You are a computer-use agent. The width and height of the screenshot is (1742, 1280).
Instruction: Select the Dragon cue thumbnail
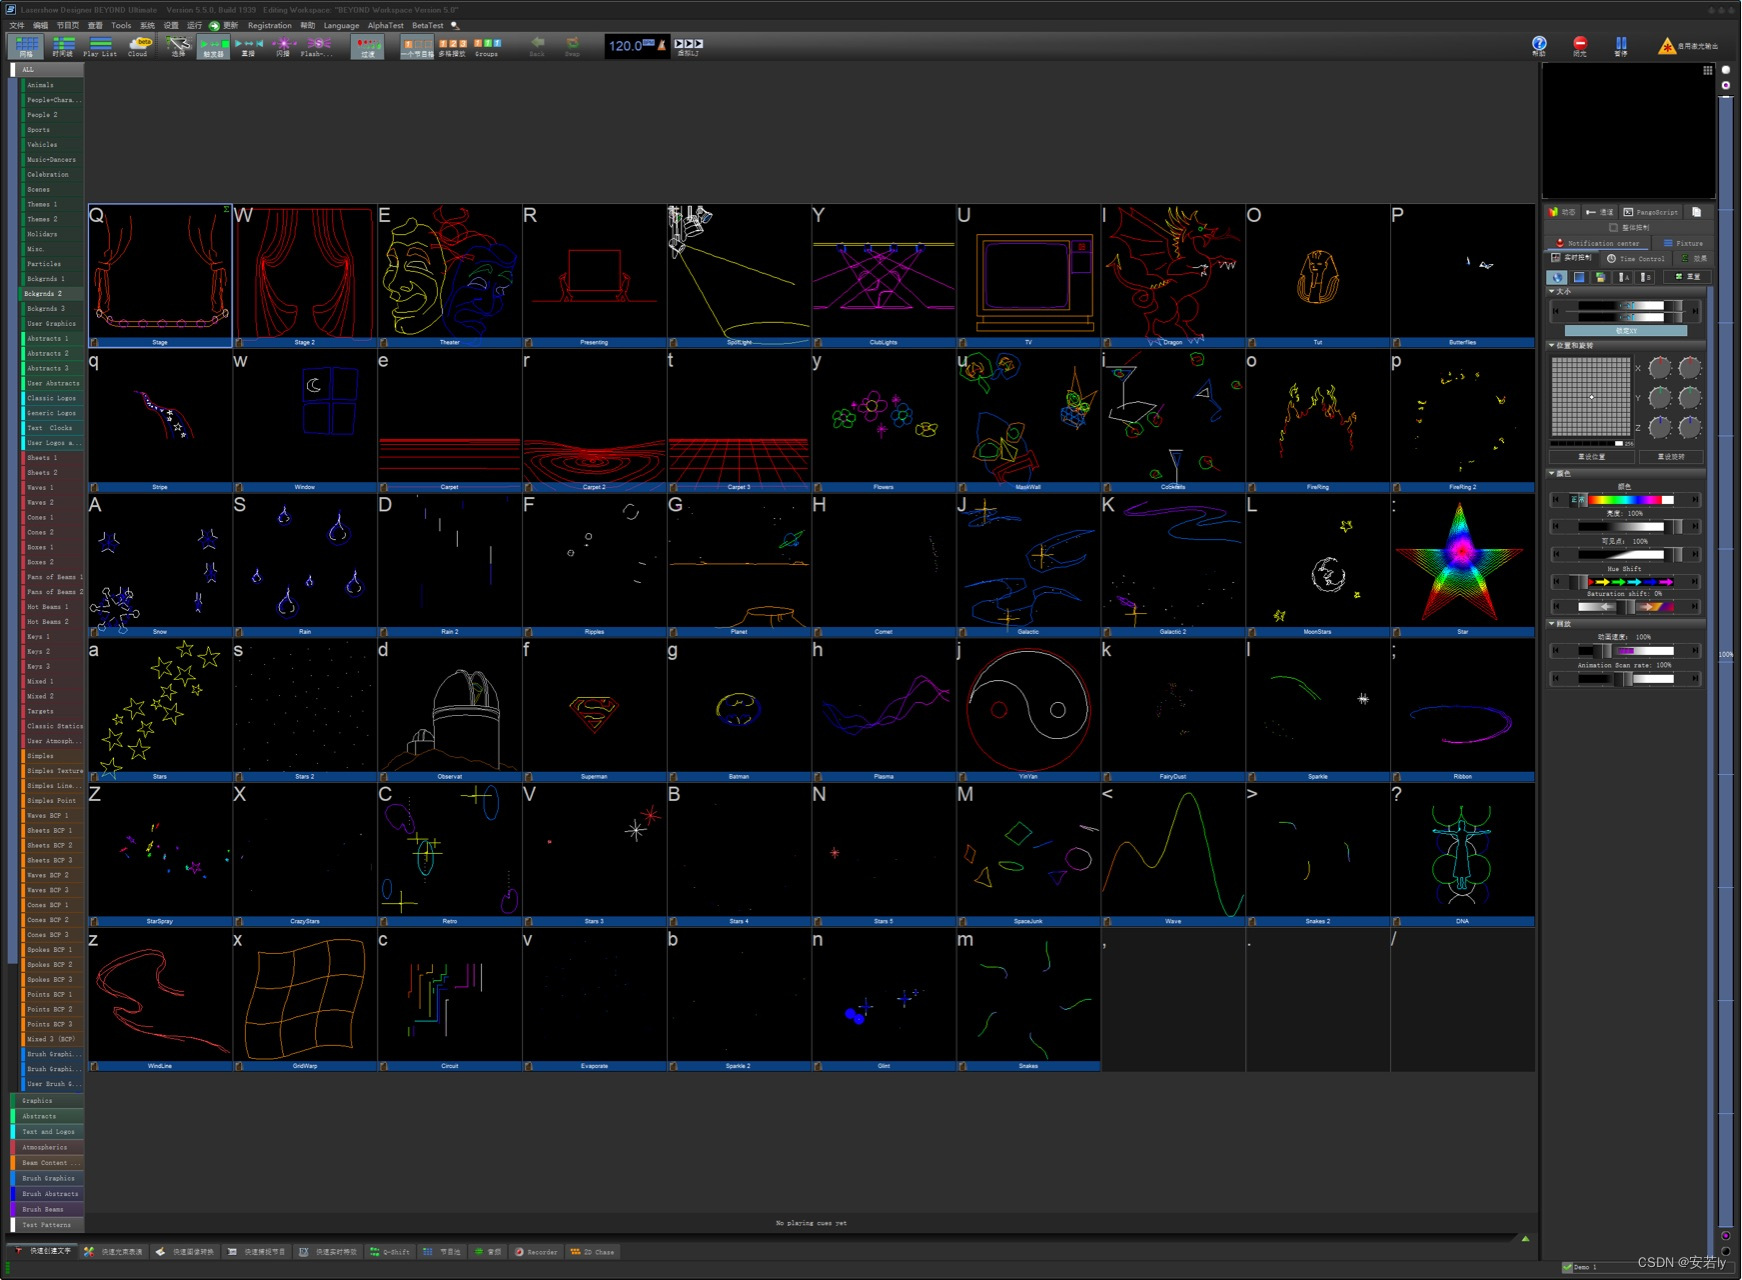tap(1173, 276)
